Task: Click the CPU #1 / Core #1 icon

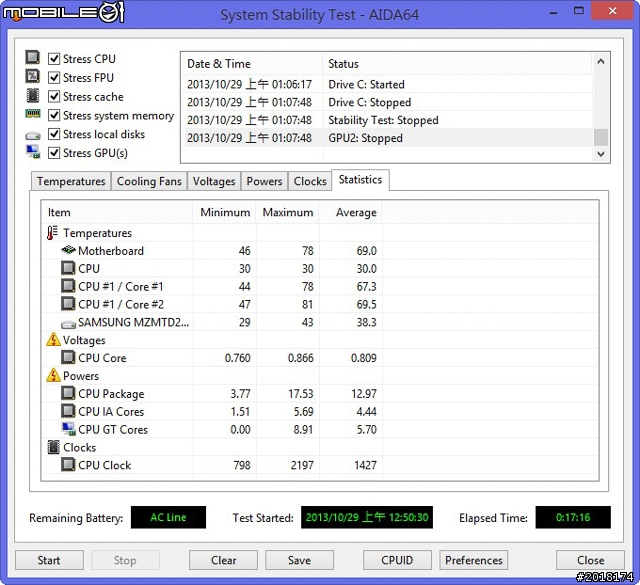Action: point(68,286)
